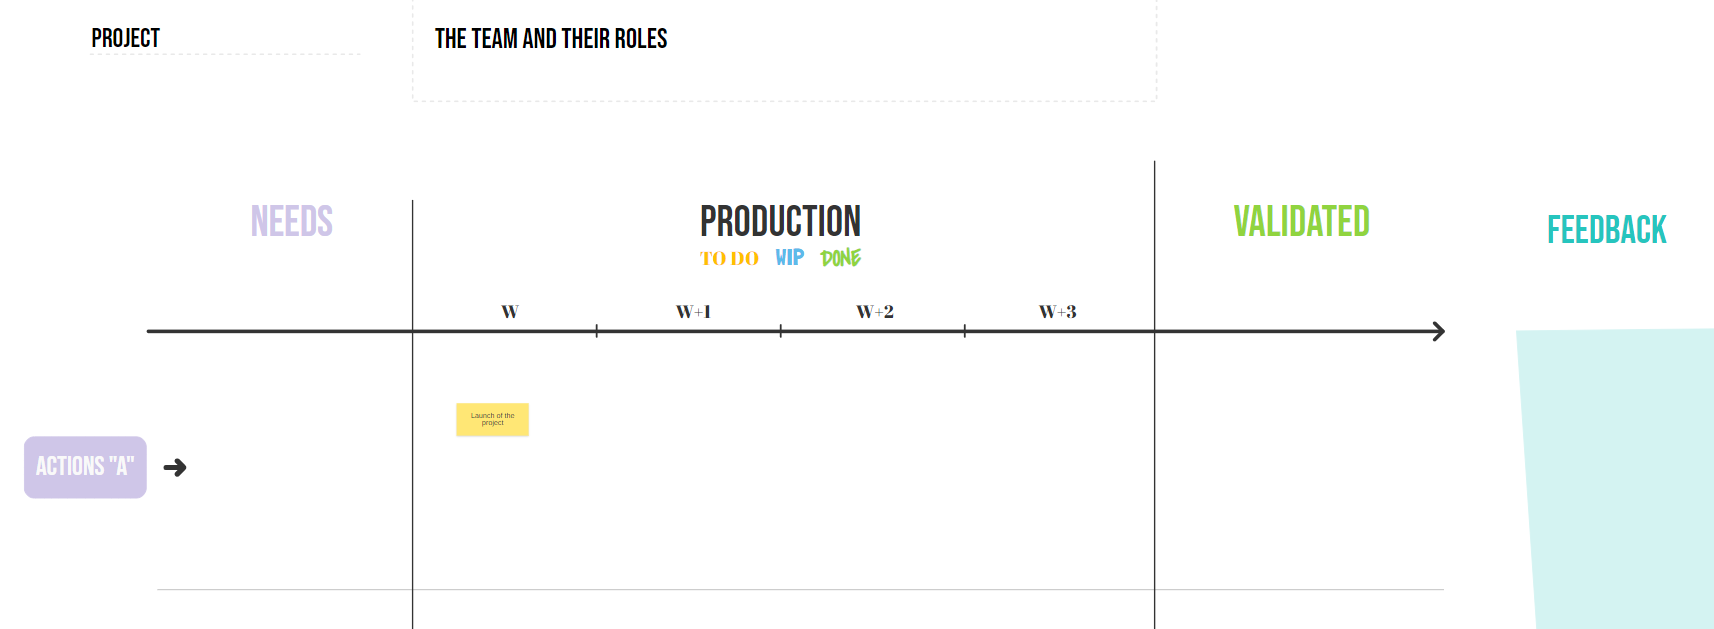Click the timeline tick between W+1 and W+2

(781, 331)
